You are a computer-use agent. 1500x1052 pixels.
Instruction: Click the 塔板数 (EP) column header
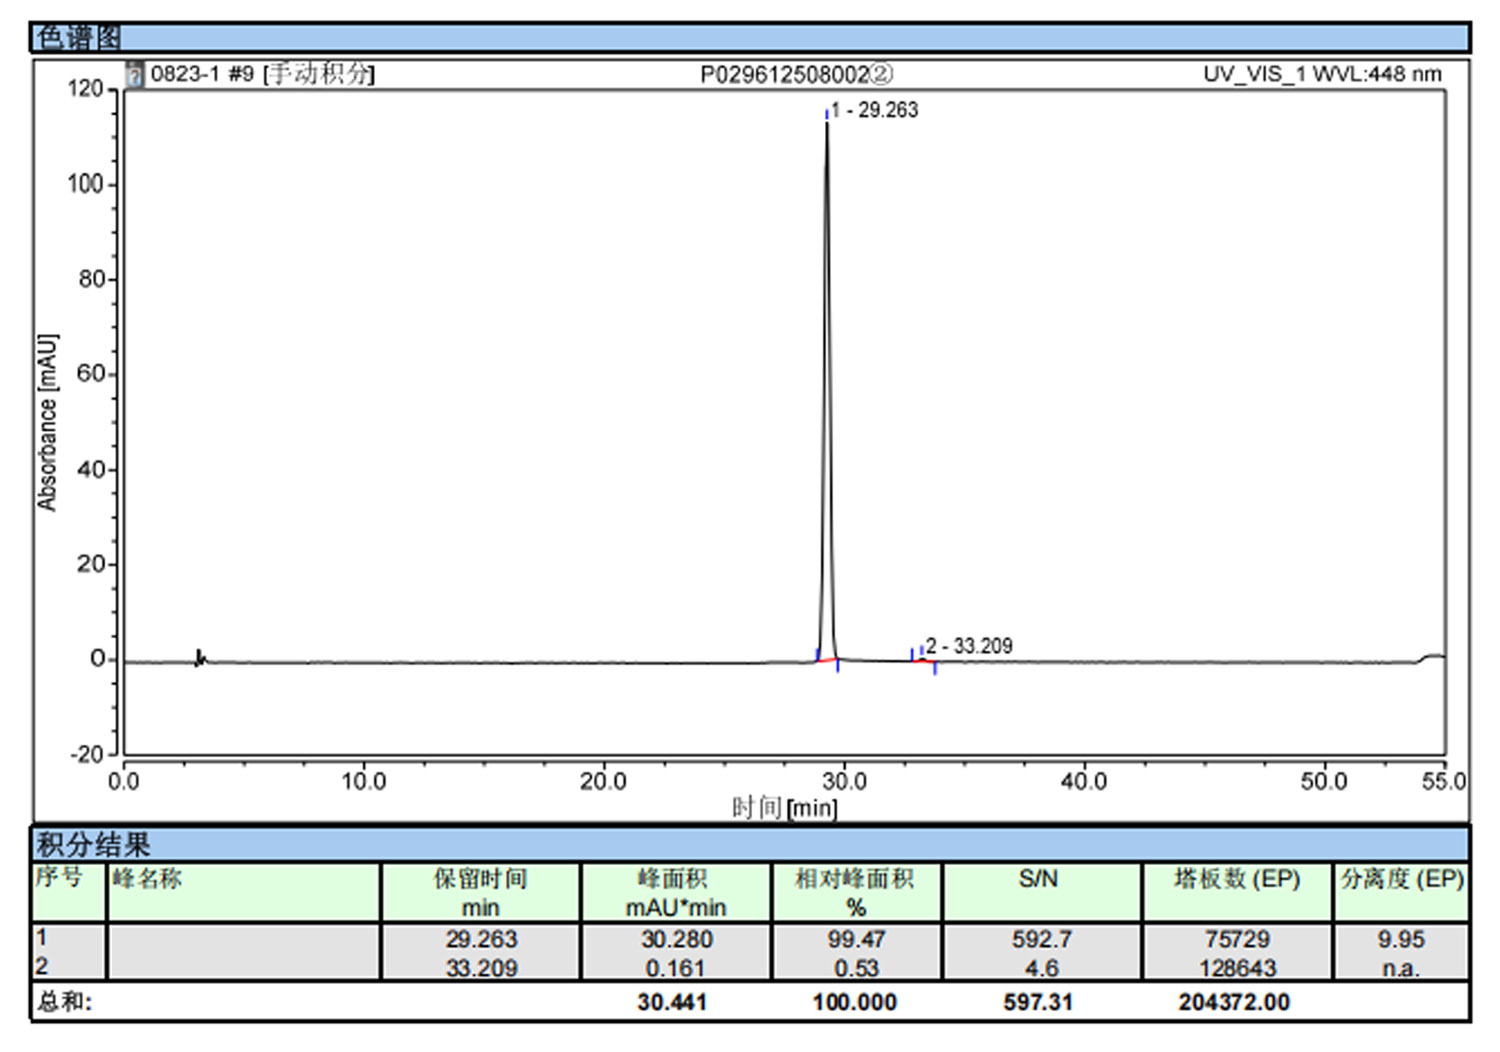[x=1236, y=880]
